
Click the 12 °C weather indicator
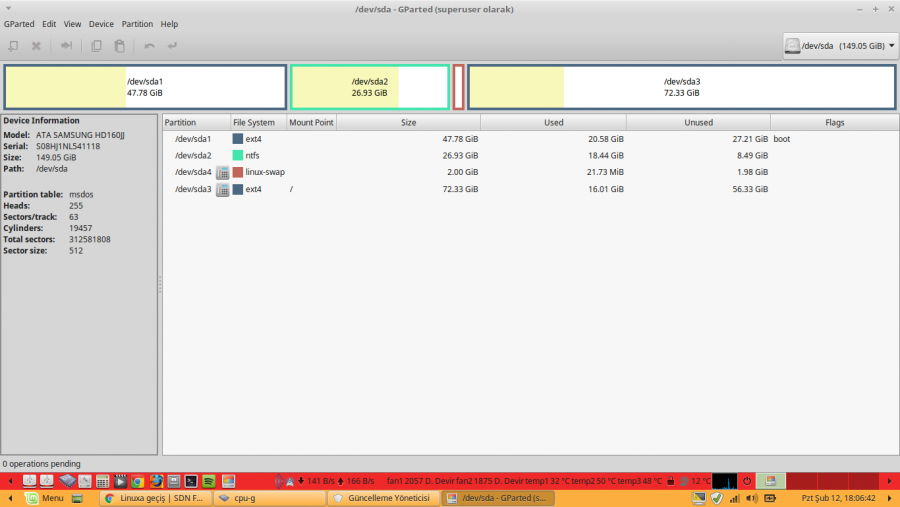click(x=695, y=481)
